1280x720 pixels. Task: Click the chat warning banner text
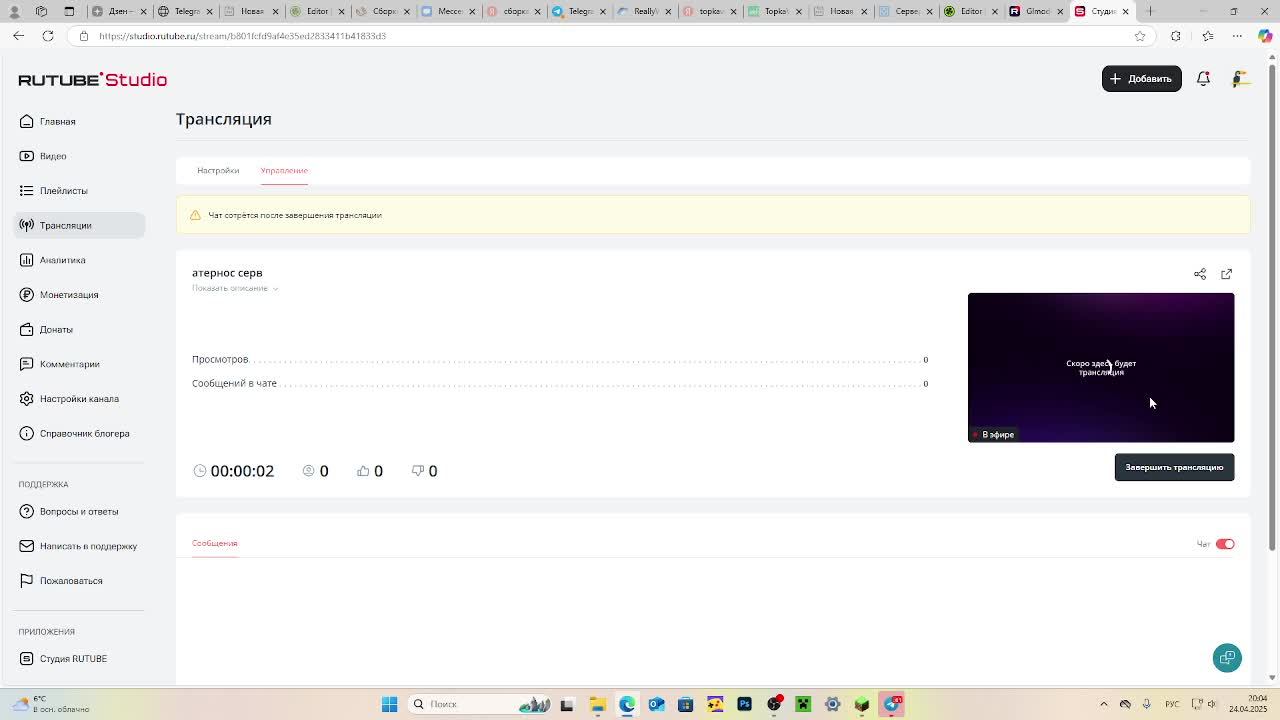295,215
